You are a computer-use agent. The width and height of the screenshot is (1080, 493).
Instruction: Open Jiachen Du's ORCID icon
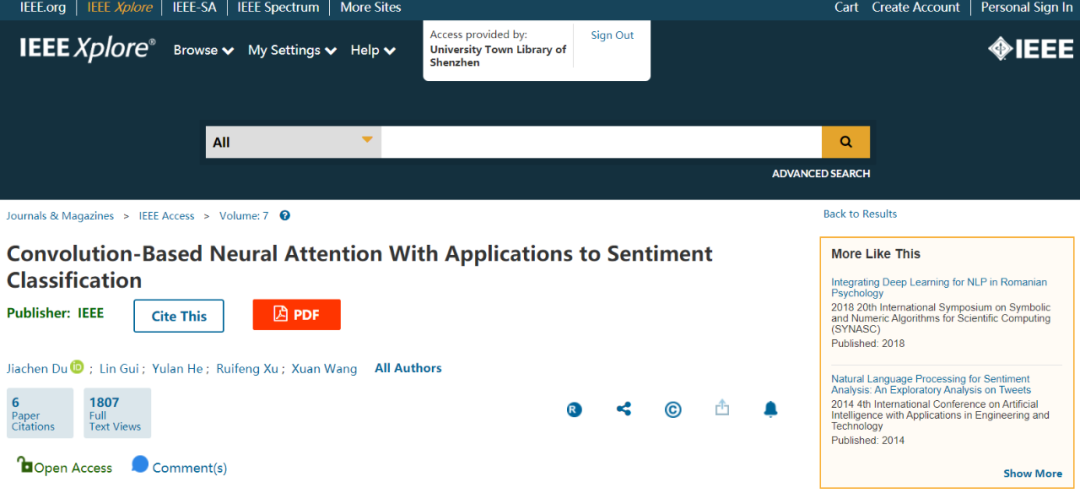point(77,368)
